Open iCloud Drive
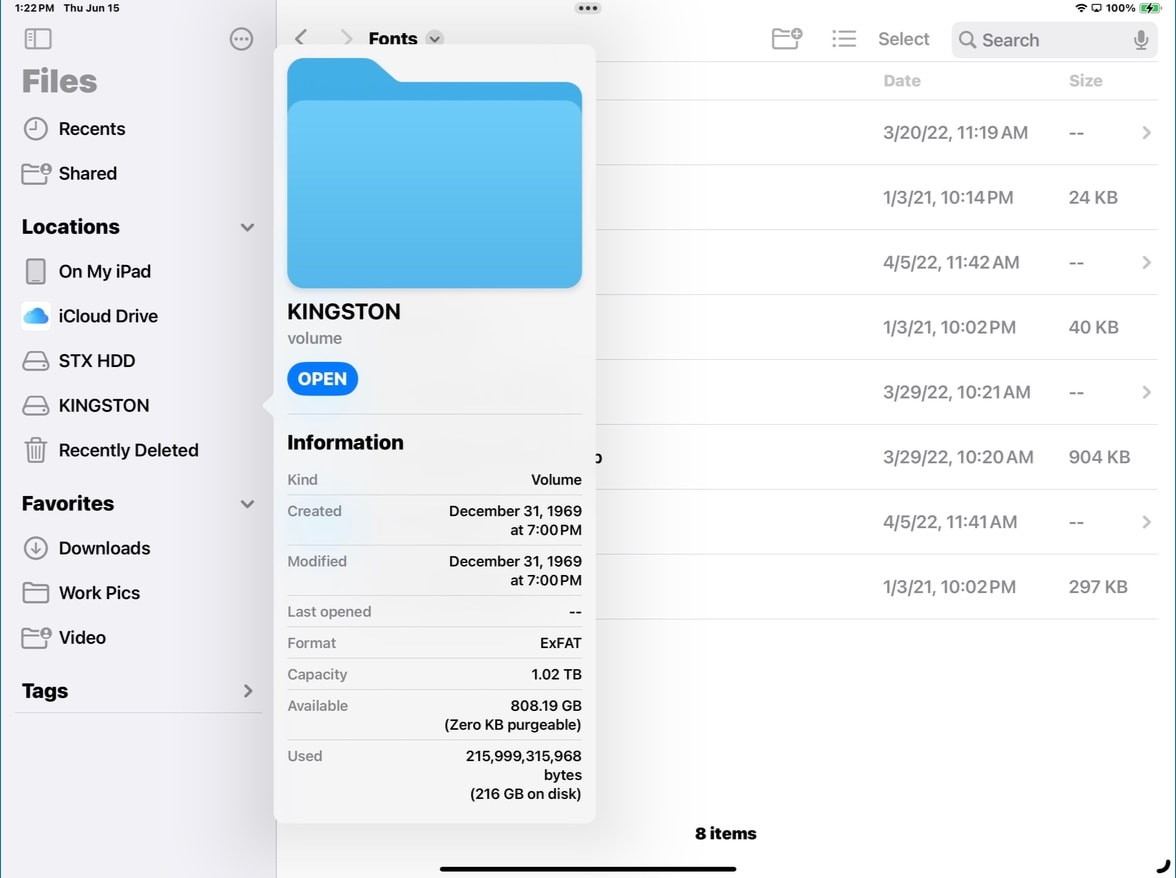The height and width of the screenshot is (878, 1176). coord(138,316)
